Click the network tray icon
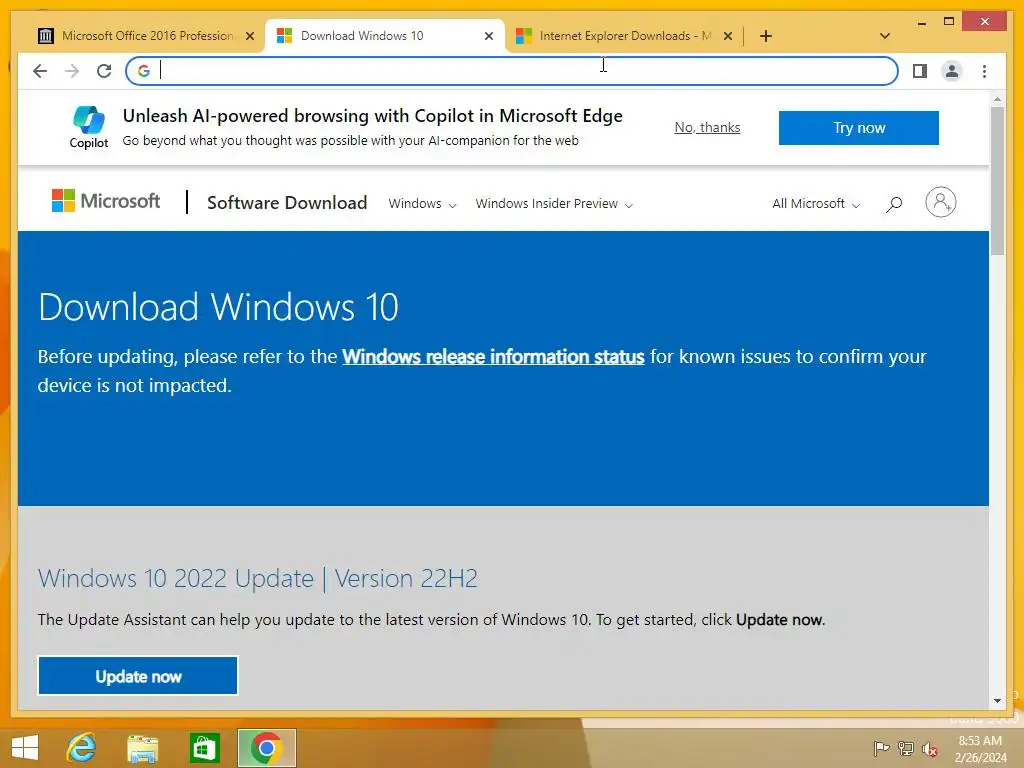 tap(906, 748)
